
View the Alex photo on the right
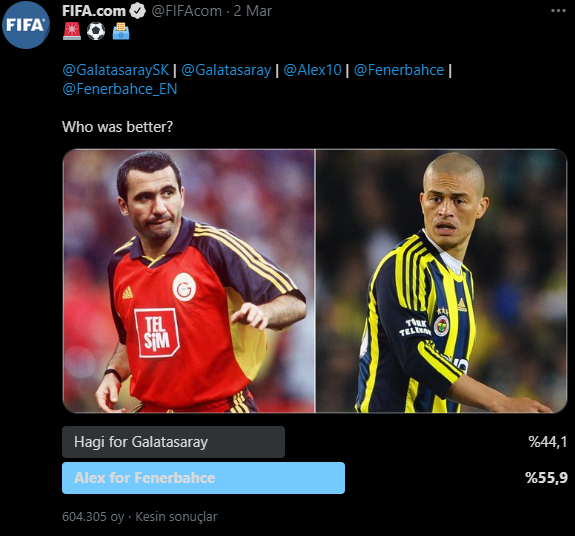[442, 281]
